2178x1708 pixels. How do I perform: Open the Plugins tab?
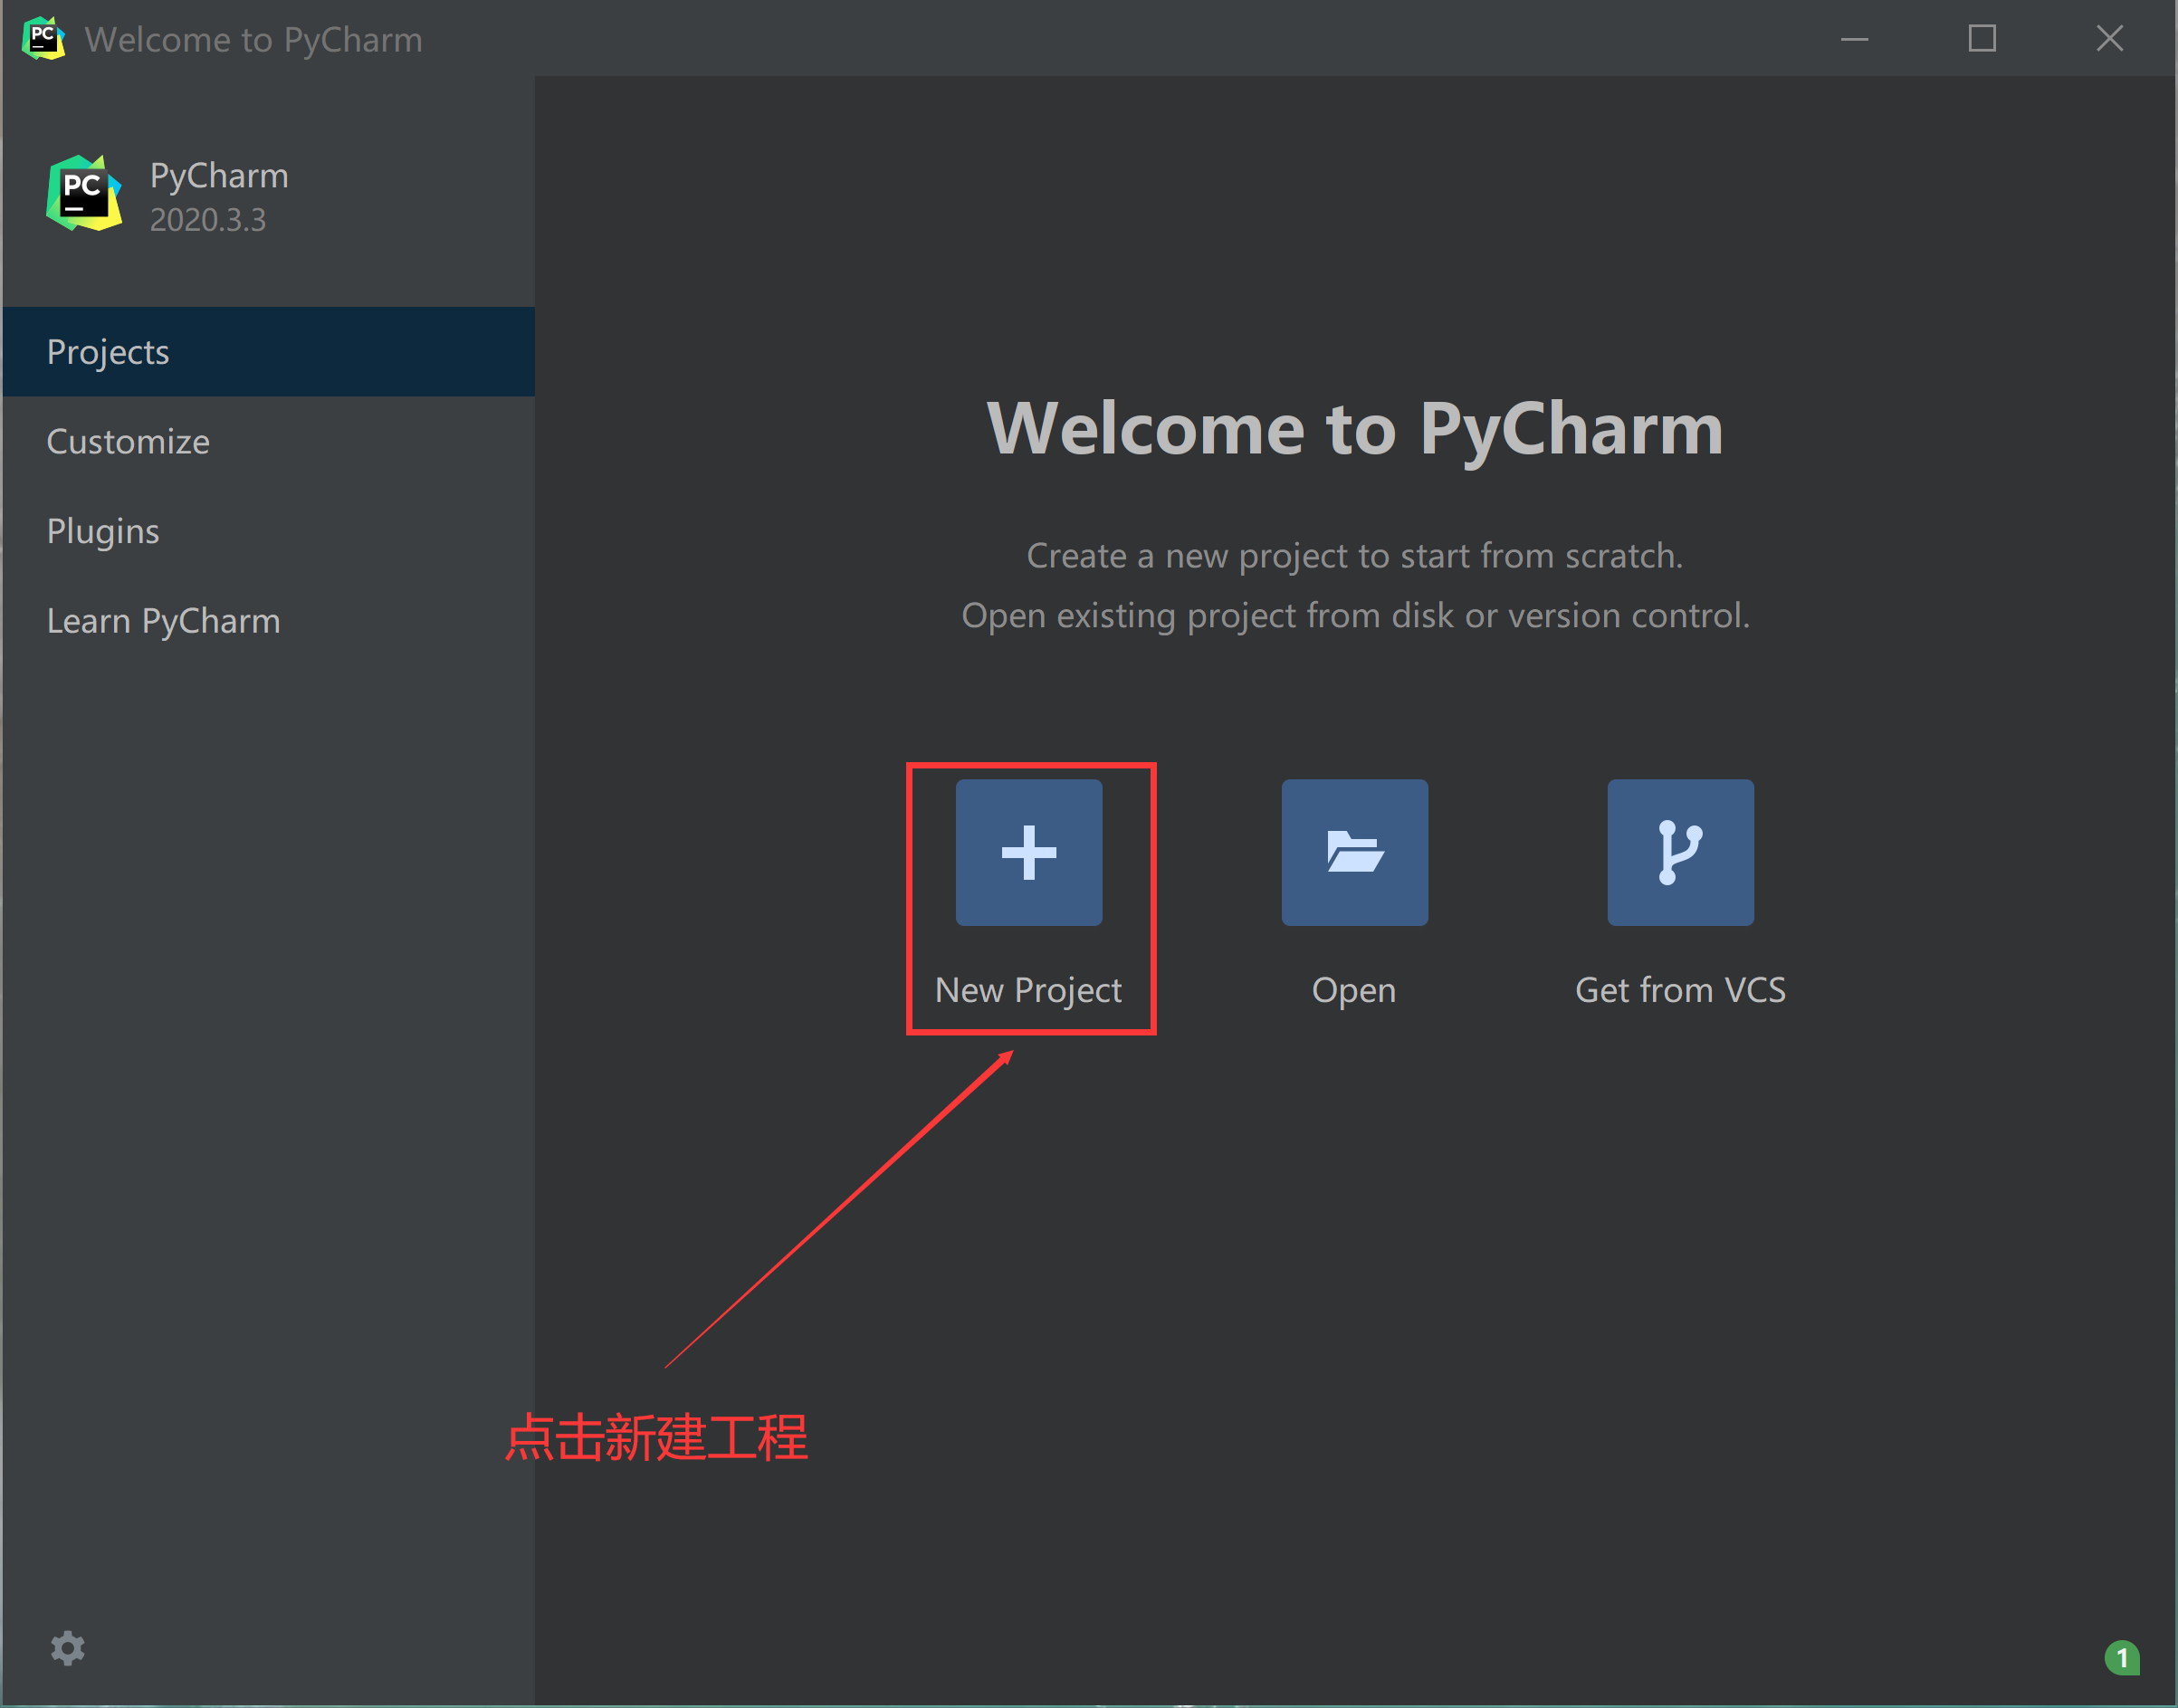pyautogui.click(x=103, y=531)
